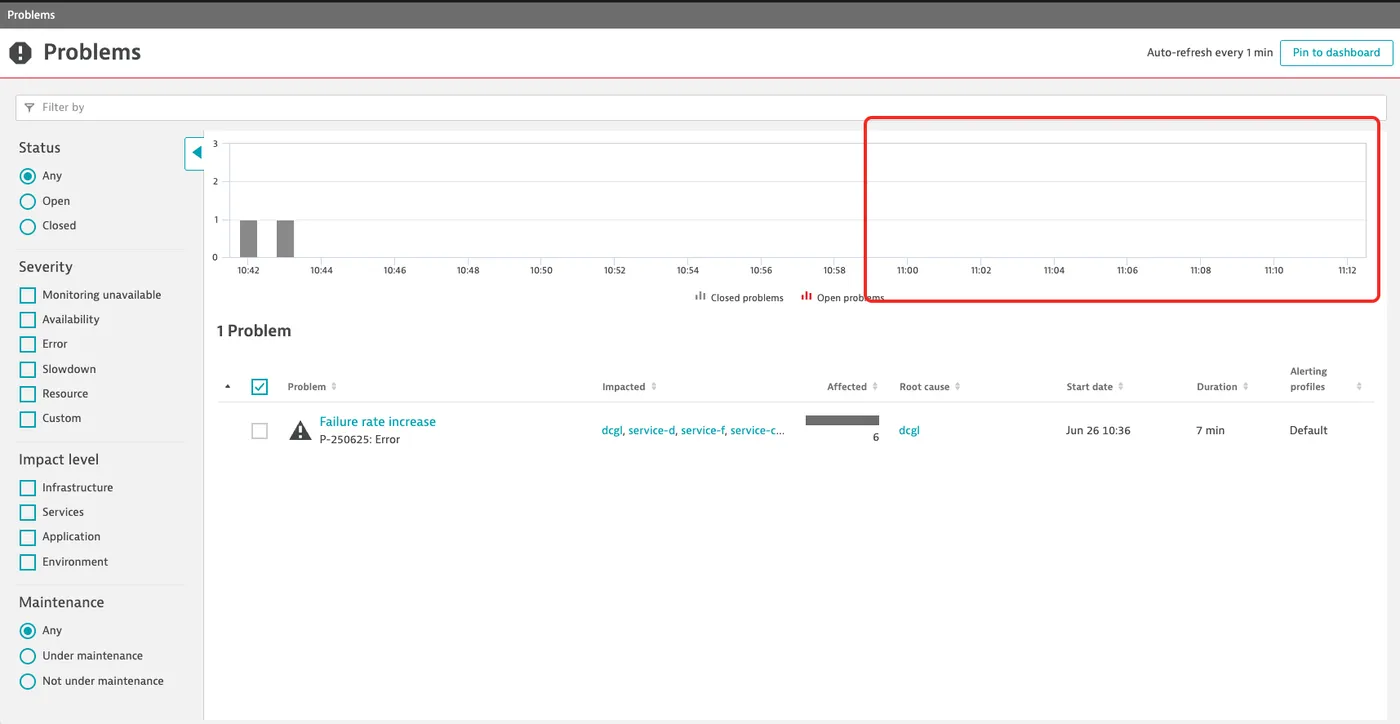Sort by the Affected column
Screen dimensions: 1400x724
pyautogui.click(x=875, y=387)
